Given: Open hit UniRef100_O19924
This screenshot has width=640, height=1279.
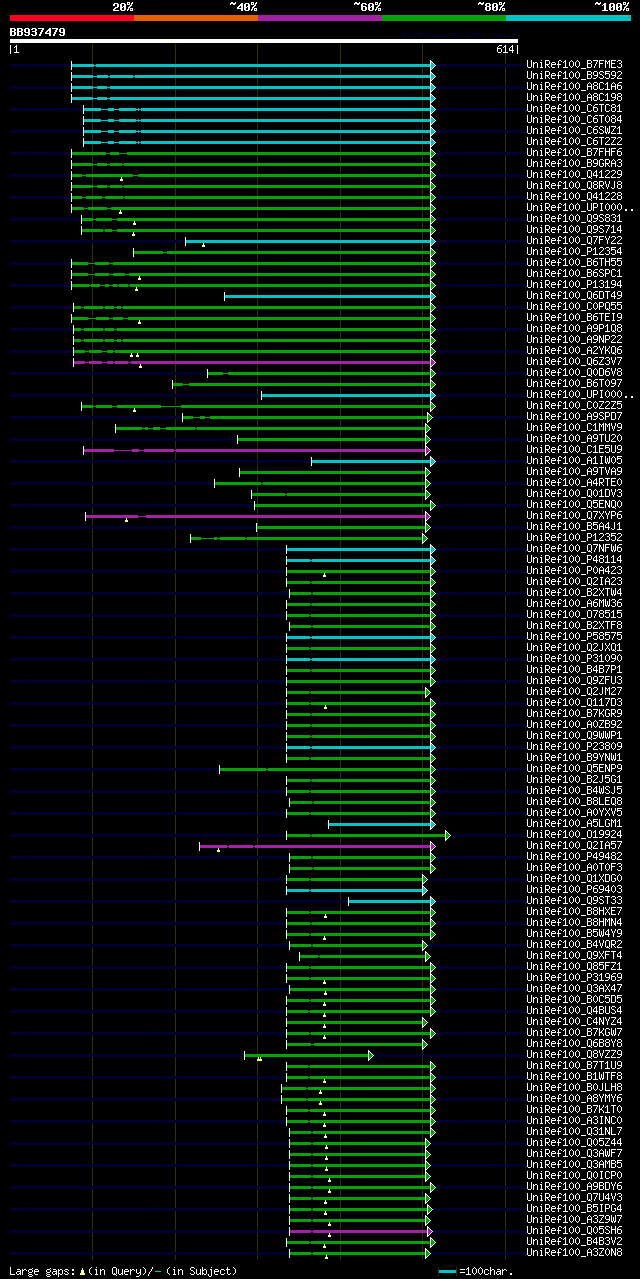Looking at the screenshot, I should pos(574,835).
